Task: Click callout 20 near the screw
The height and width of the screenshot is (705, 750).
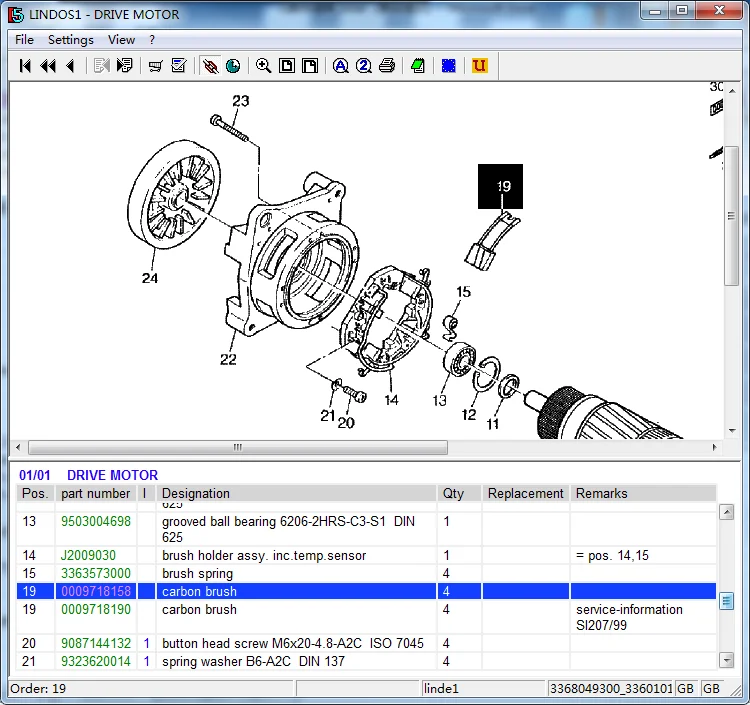Action: (x=346, y=423)
